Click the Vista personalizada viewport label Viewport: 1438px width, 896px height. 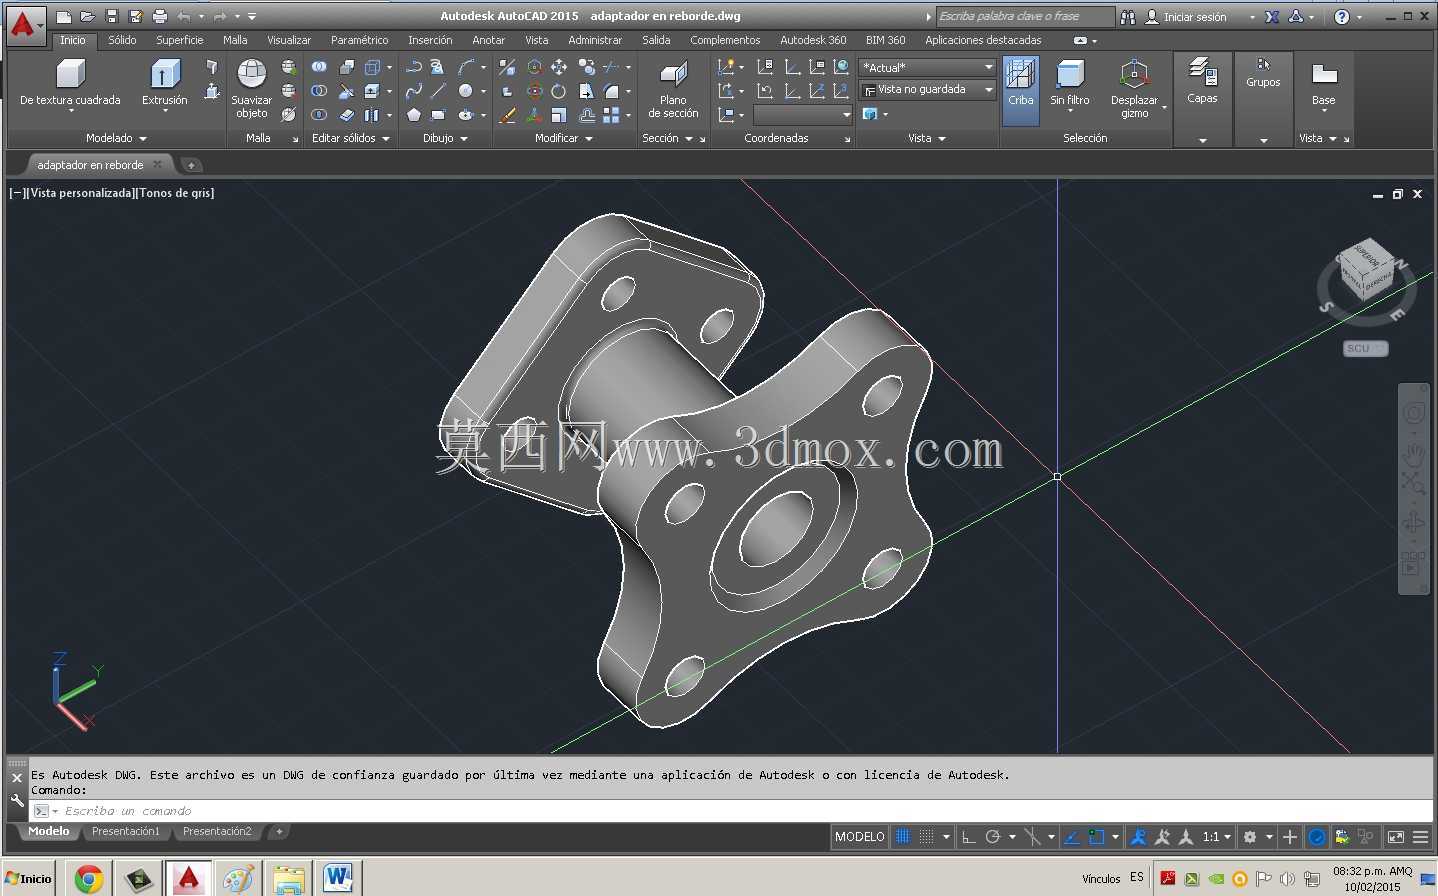pyautogui.click(x=81, y=192)
